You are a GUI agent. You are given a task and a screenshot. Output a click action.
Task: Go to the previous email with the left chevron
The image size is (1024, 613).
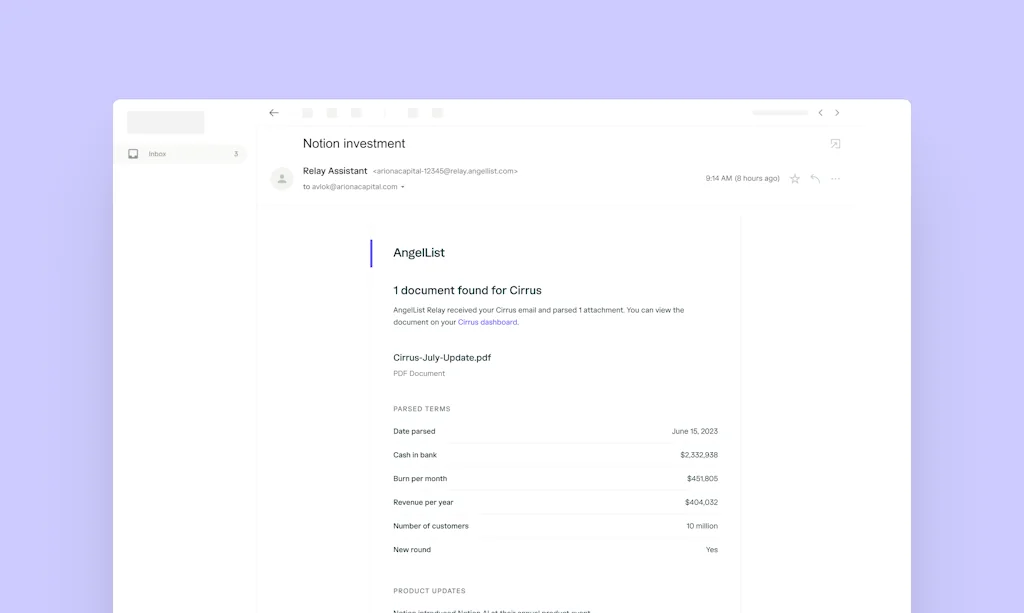tap(820, 113)
